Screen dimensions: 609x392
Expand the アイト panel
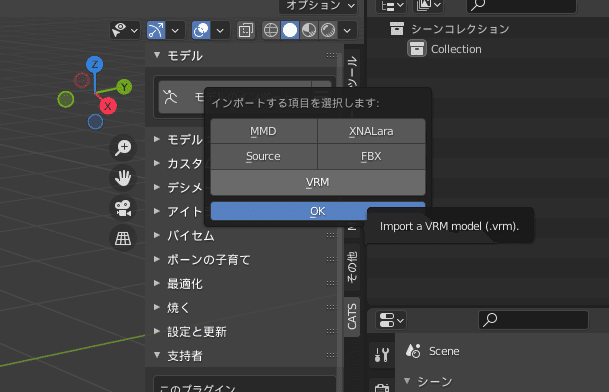157,211
